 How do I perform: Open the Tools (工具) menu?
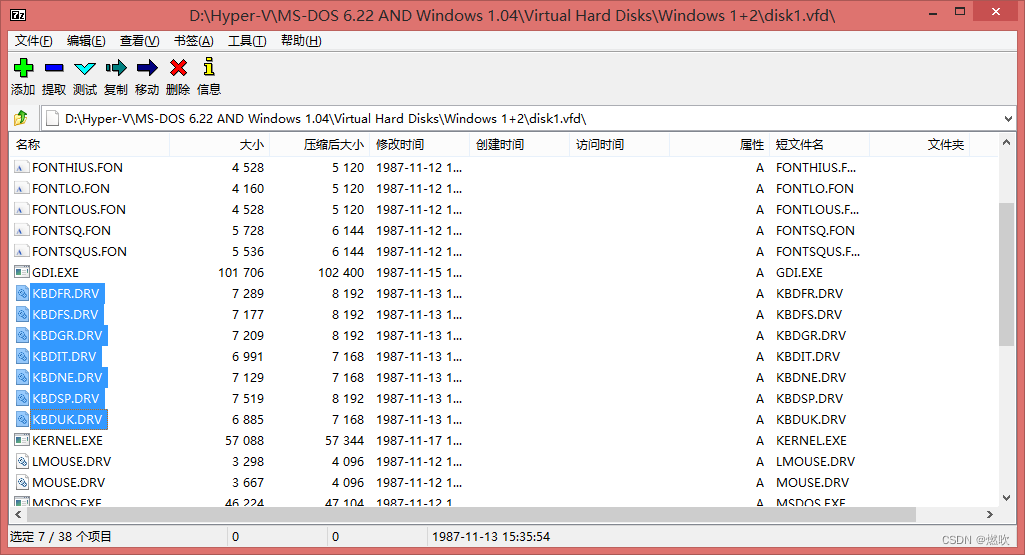tap(247, 41)
